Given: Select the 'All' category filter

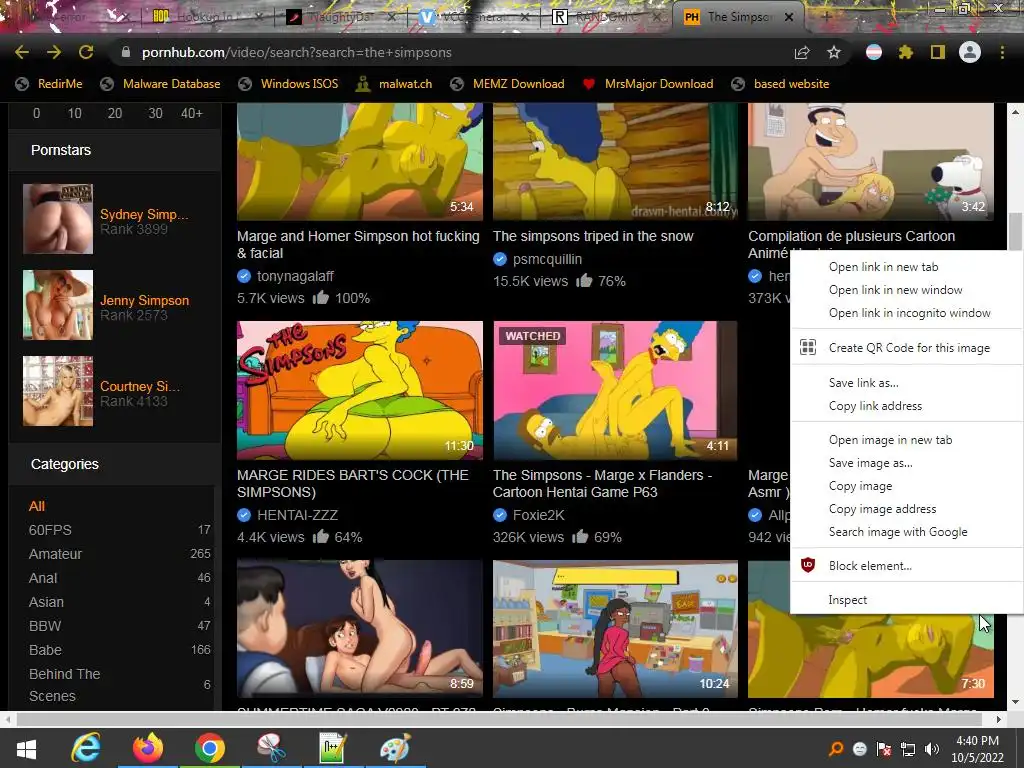Looking at the screenshot, I should pos(37,506).
